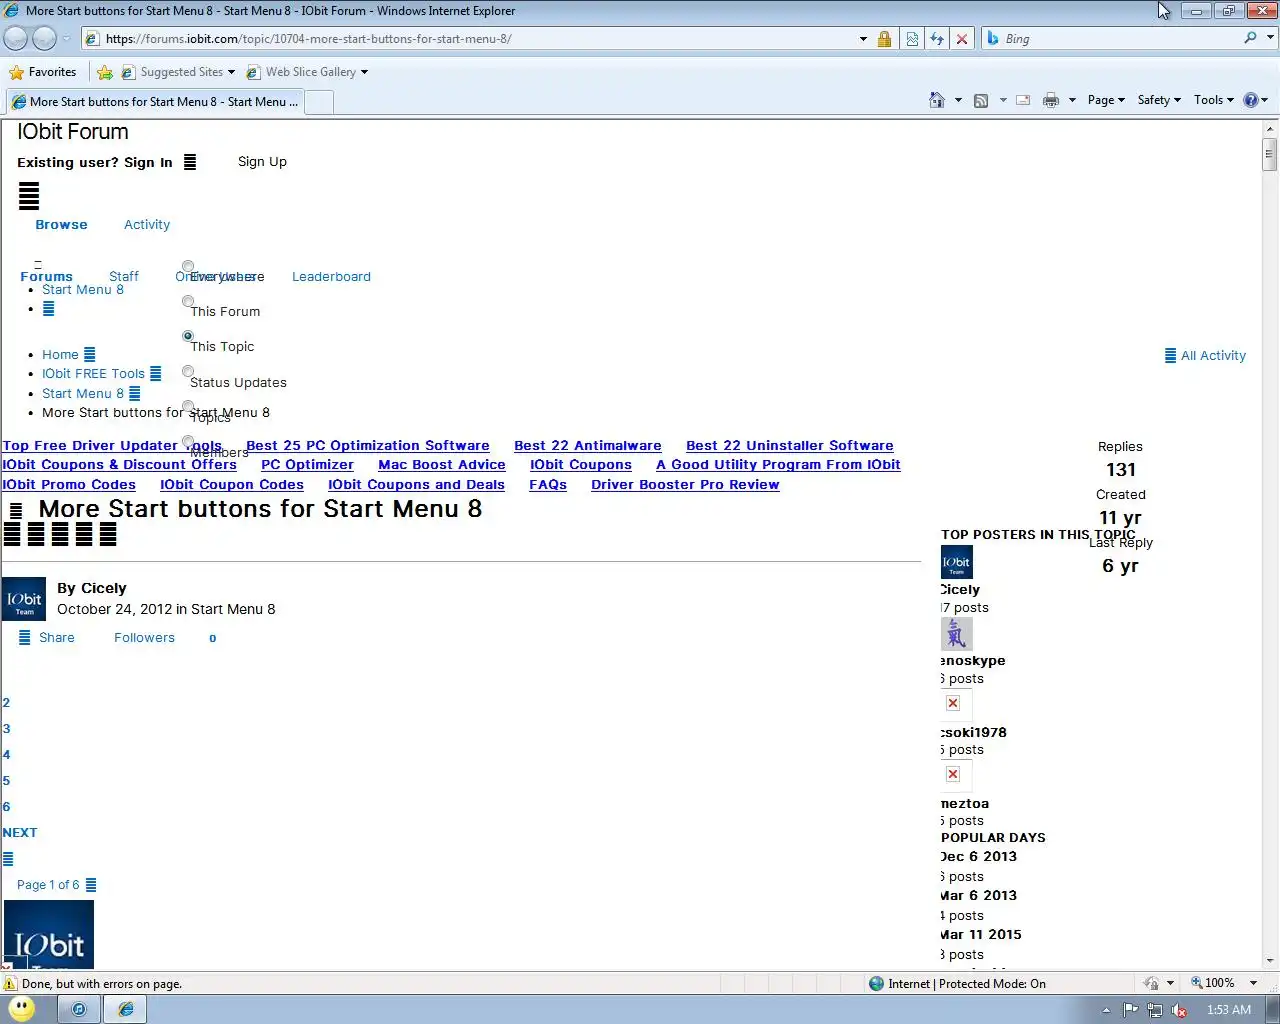
Task: Click the Staff link
Action: tap(124, 276)
